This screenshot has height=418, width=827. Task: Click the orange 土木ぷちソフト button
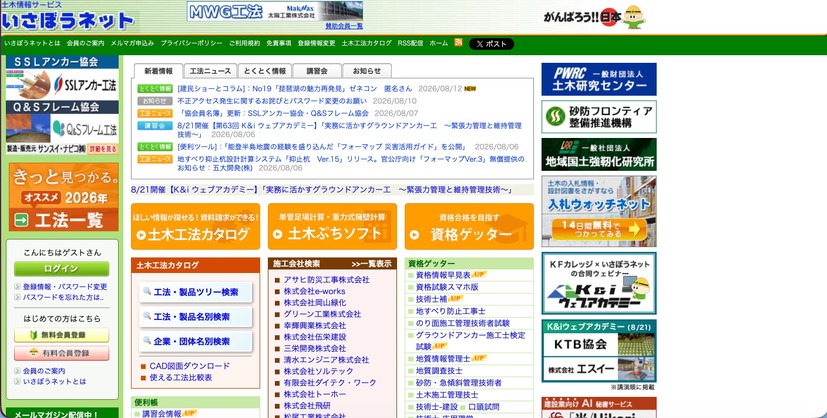coord(332,227)
